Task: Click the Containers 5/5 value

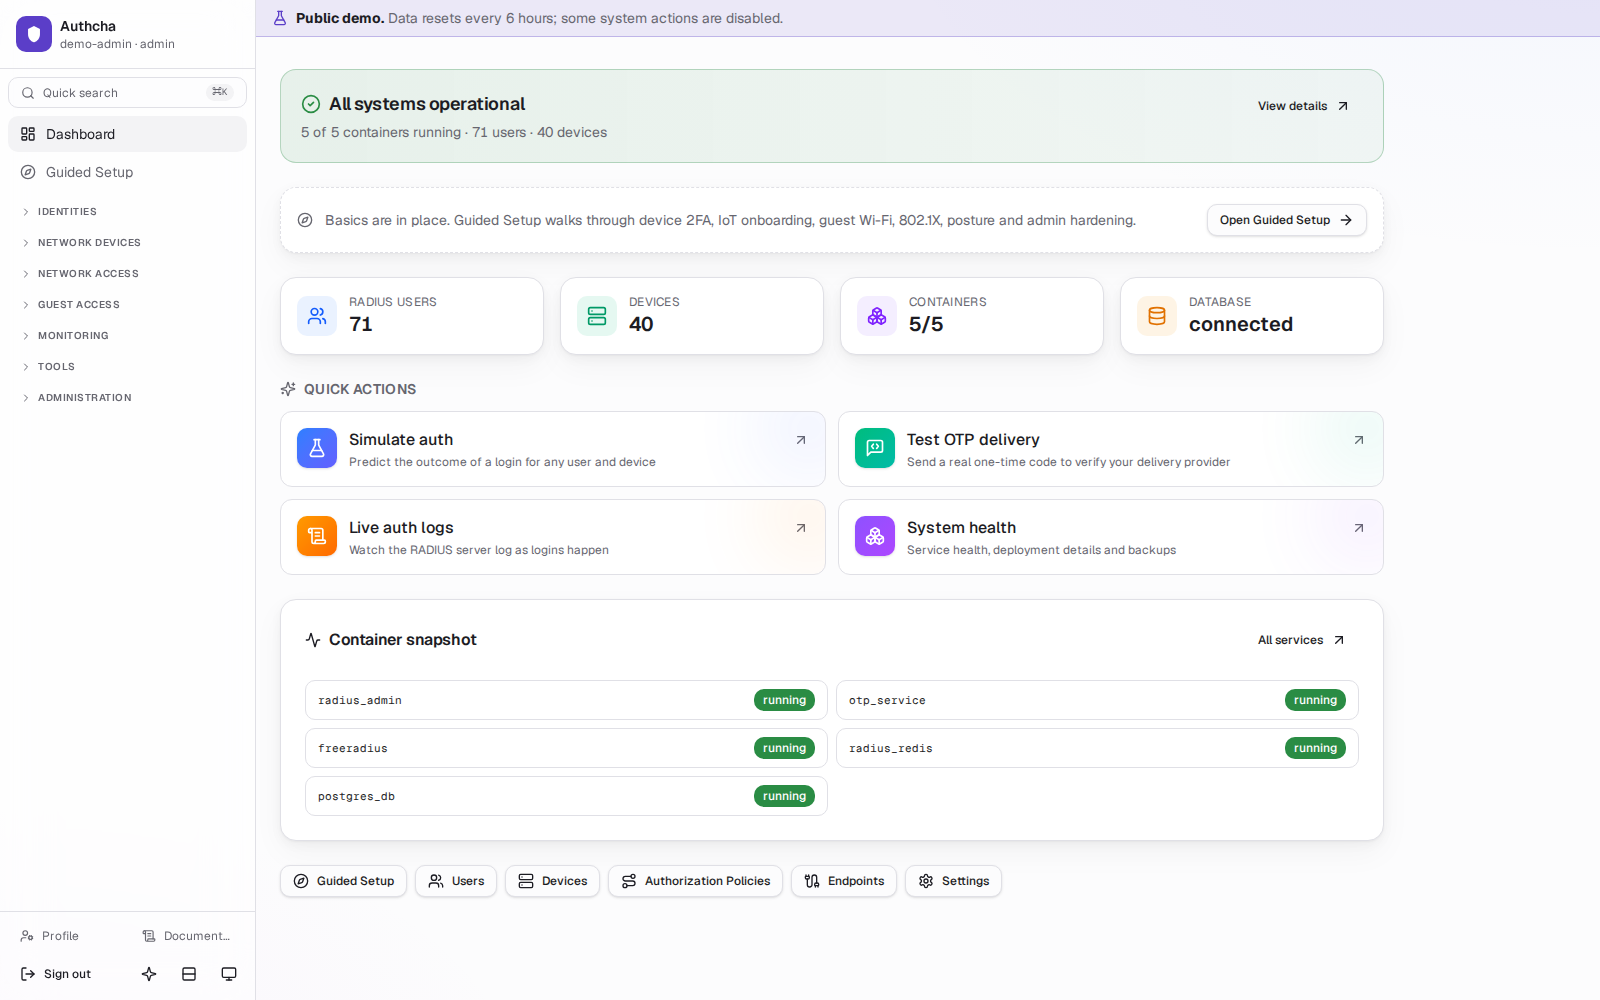Action: click(x=926, y=324)
